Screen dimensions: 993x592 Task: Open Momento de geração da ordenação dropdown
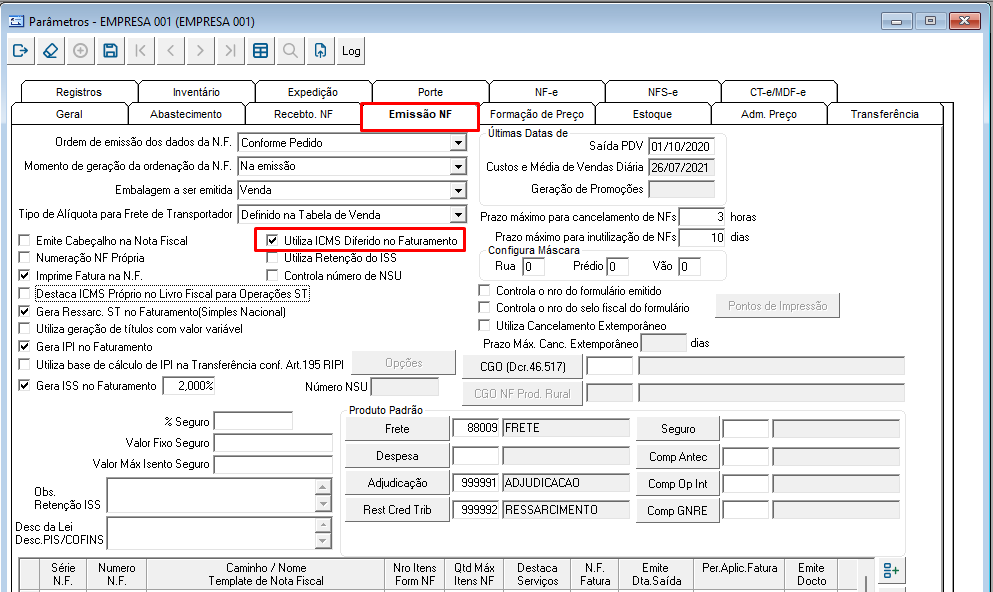pos(459,167)
